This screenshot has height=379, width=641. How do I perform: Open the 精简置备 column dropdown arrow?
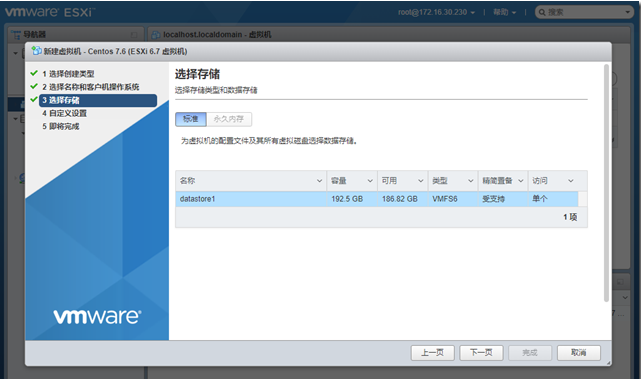coord(521,181)
